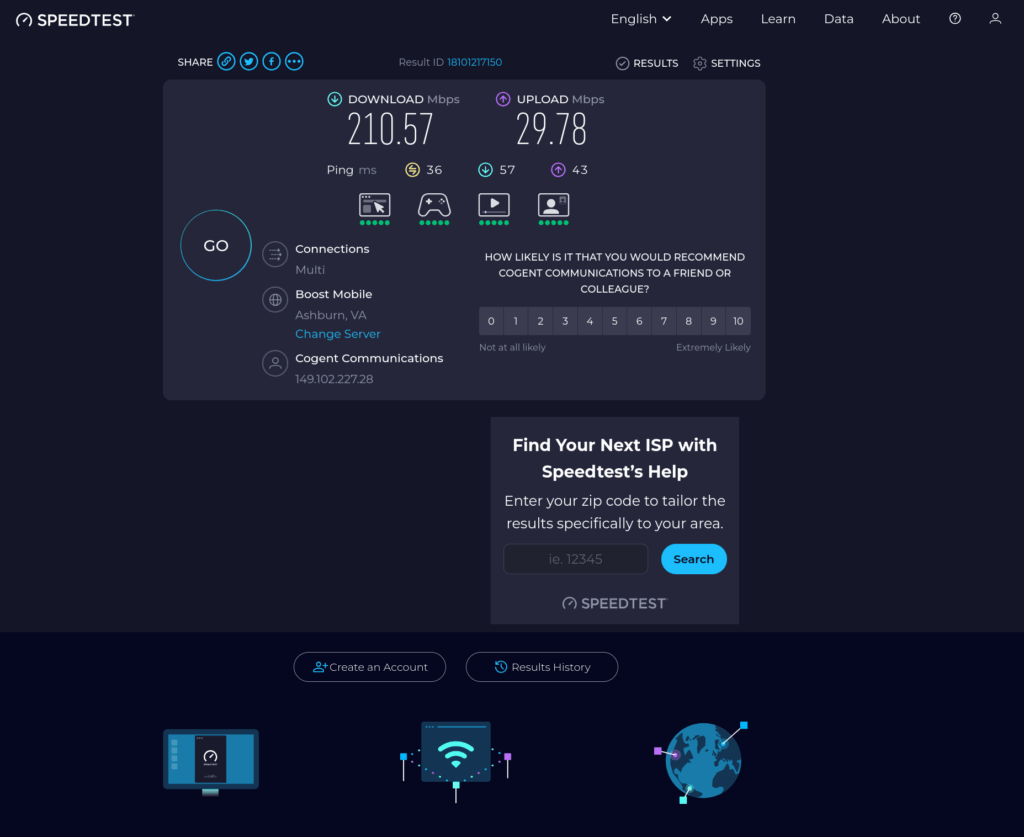Image resolution: width=1024 pixels, height=837 pixels.
Task: Click the Connections arrows icon
Action: pyautogui.click(x=275, y=255)
